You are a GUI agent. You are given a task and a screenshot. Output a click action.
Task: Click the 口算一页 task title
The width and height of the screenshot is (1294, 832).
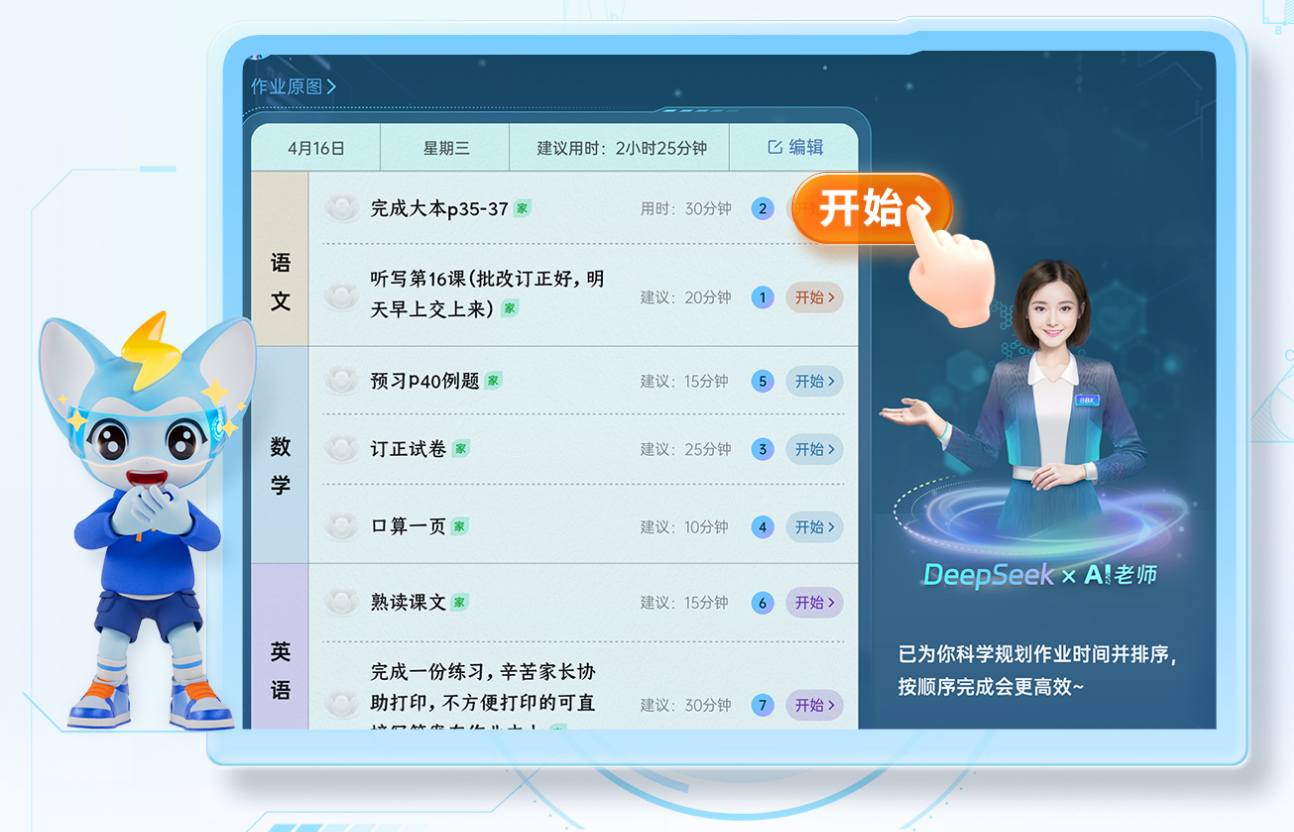pos(408,526)
